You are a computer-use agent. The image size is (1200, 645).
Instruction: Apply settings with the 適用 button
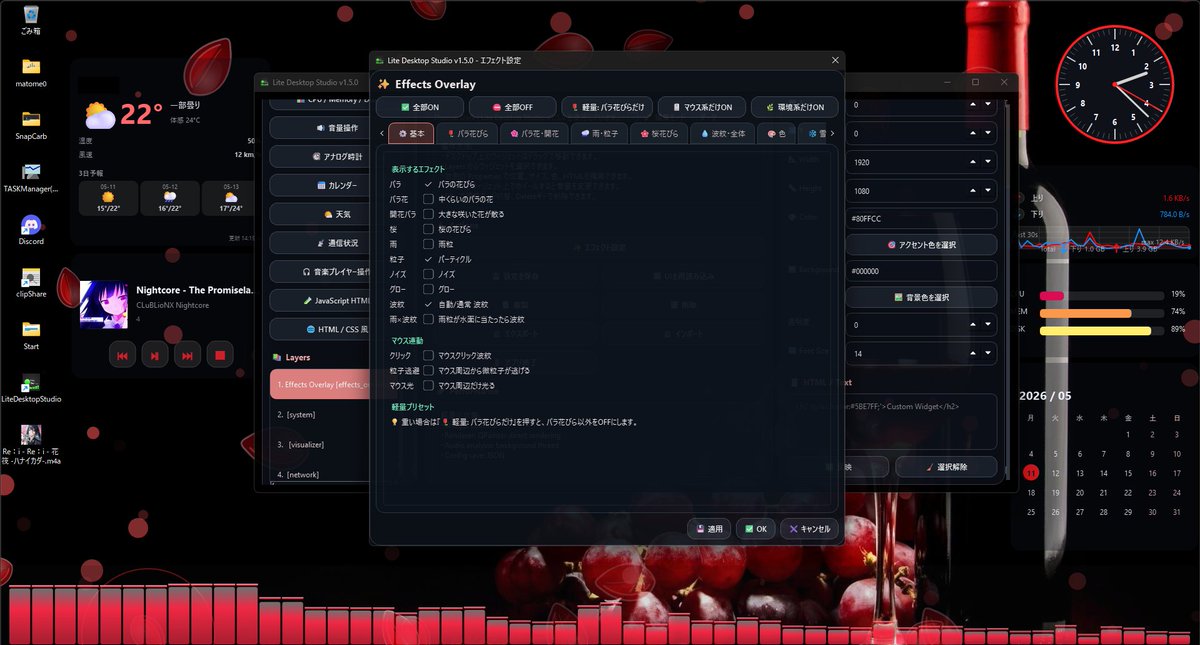pyautogui.click(x=709, y=529)
